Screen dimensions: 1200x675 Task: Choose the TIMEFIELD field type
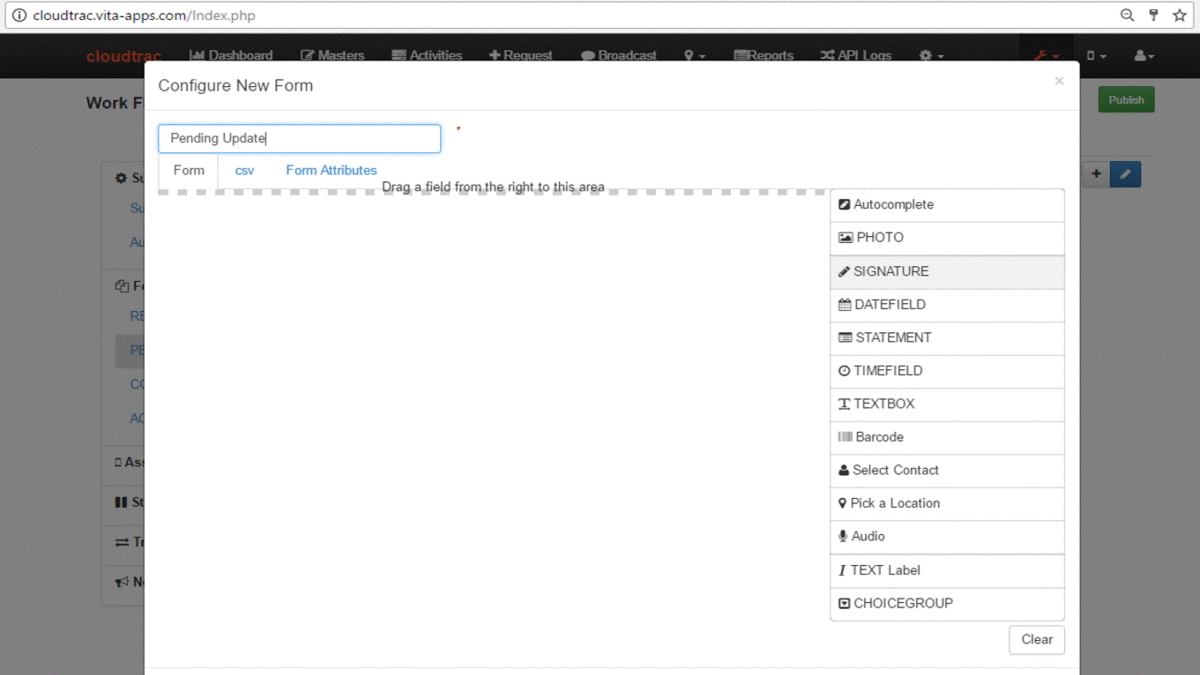[947, 371]
